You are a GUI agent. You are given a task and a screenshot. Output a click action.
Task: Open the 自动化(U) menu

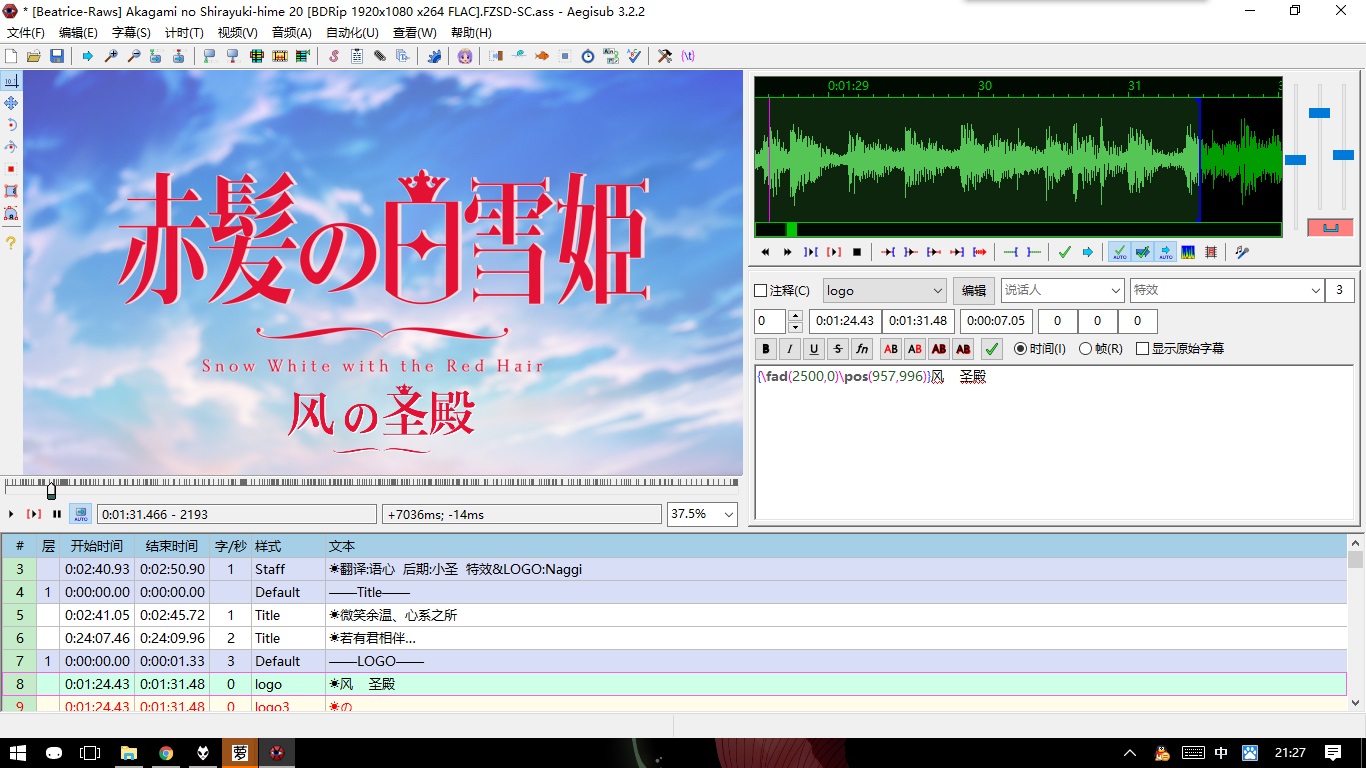tap(352, 33)
